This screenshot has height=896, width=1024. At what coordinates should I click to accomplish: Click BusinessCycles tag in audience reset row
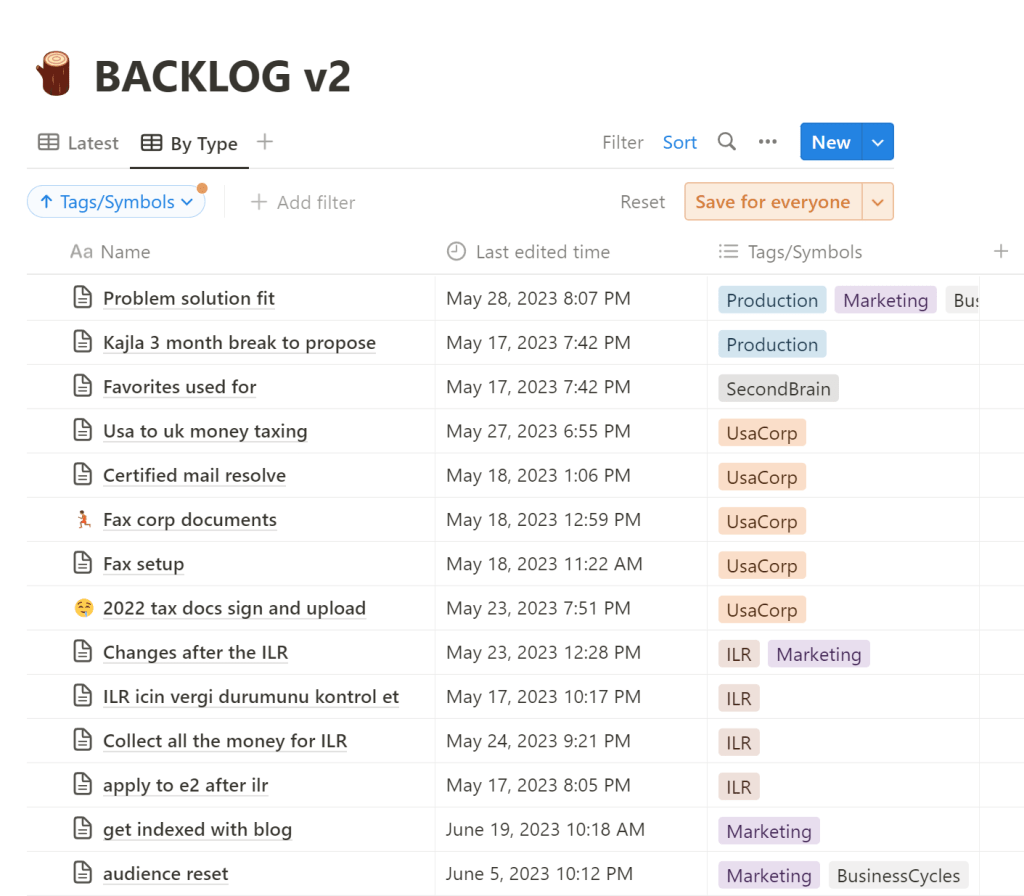coord(898,875)
